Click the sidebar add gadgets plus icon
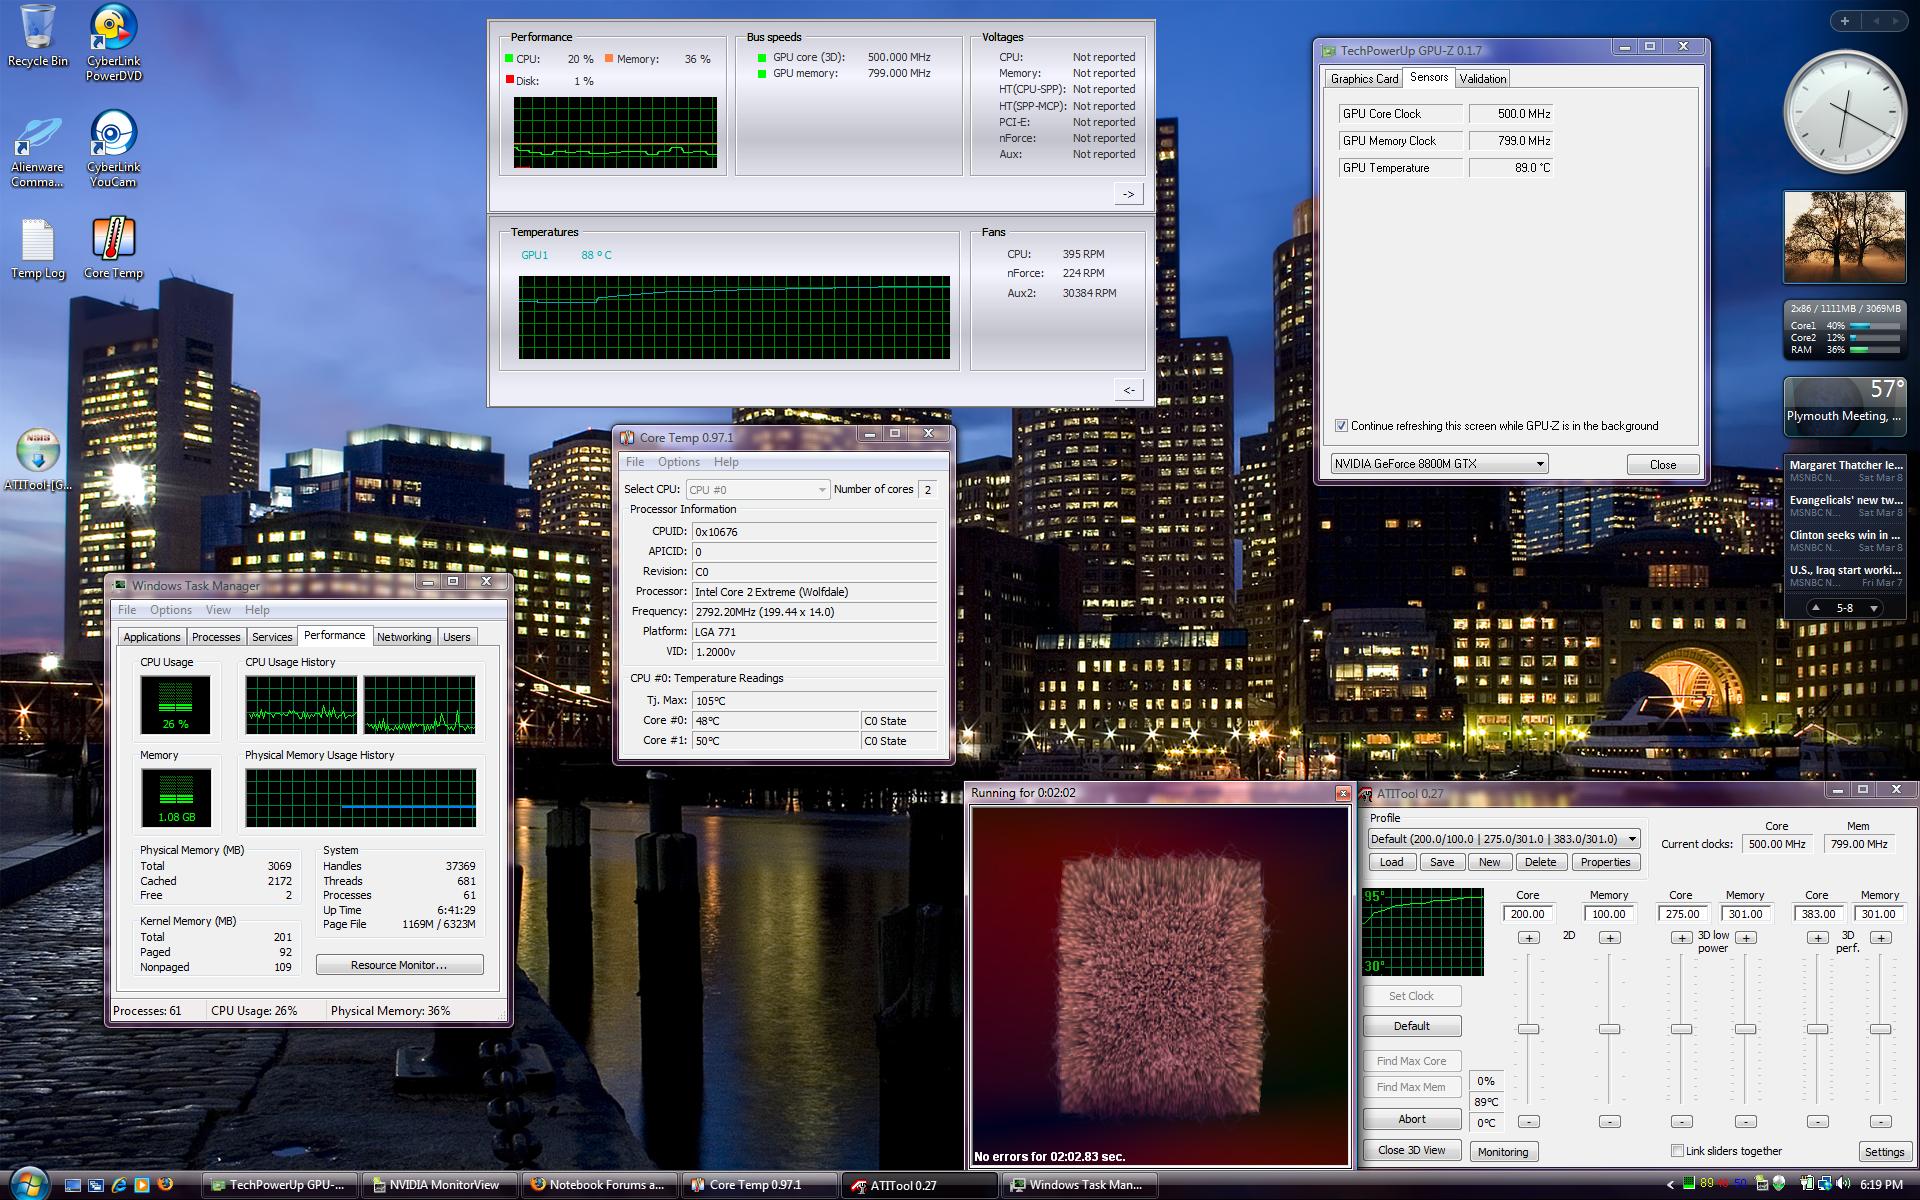 coord(1845,20)
